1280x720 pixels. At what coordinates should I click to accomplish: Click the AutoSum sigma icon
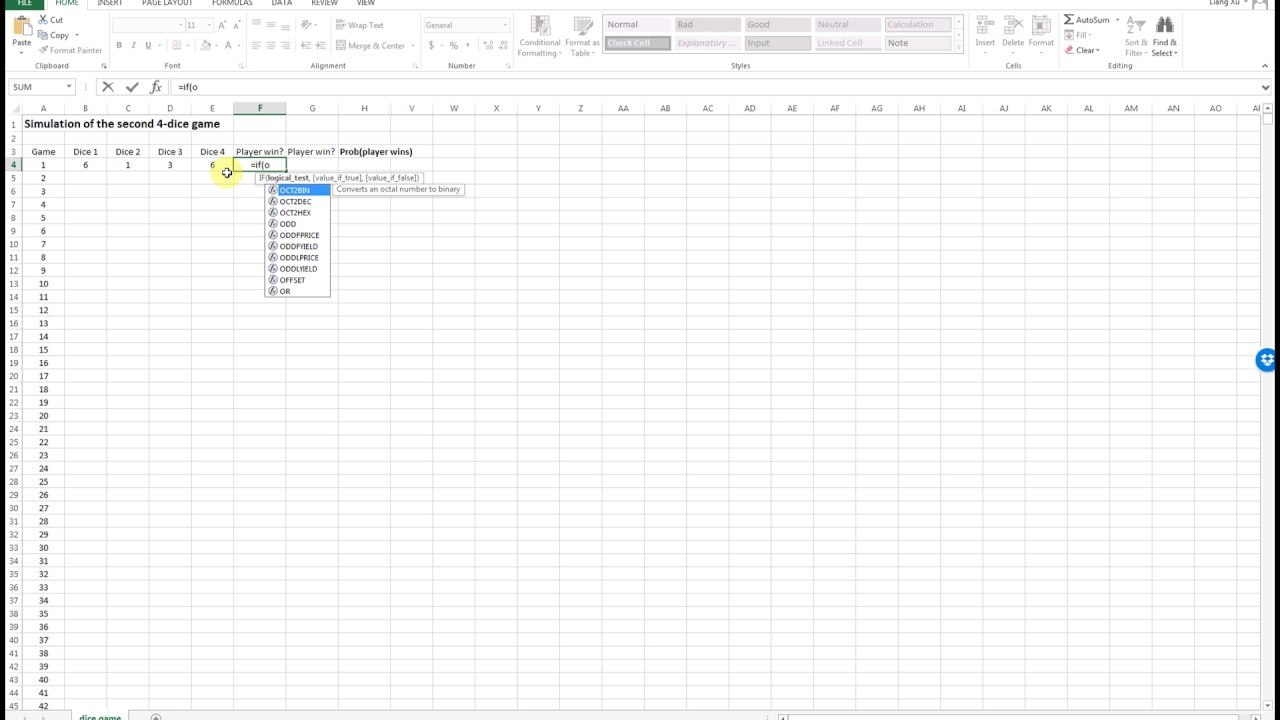(x=1069, y=20)
